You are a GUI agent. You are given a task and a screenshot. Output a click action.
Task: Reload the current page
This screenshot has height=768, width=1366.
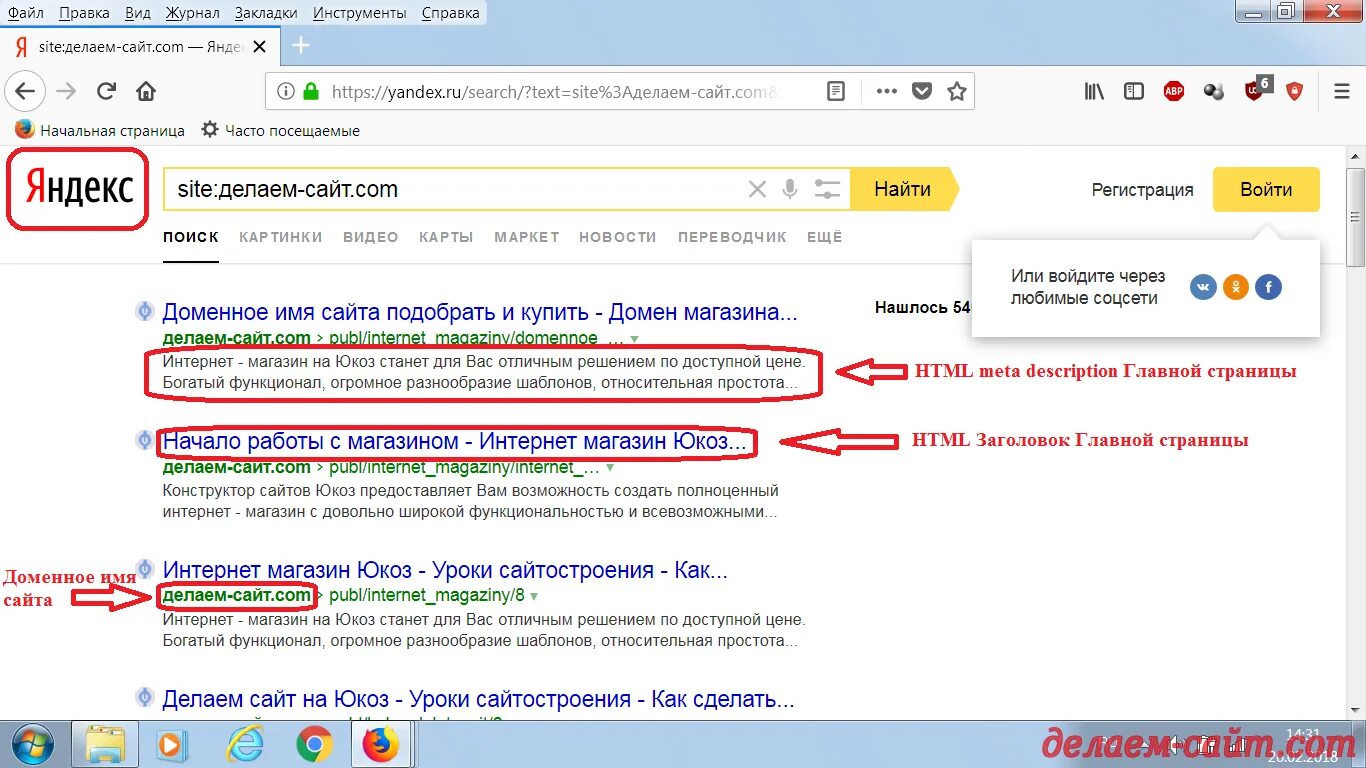pos(106,92)
